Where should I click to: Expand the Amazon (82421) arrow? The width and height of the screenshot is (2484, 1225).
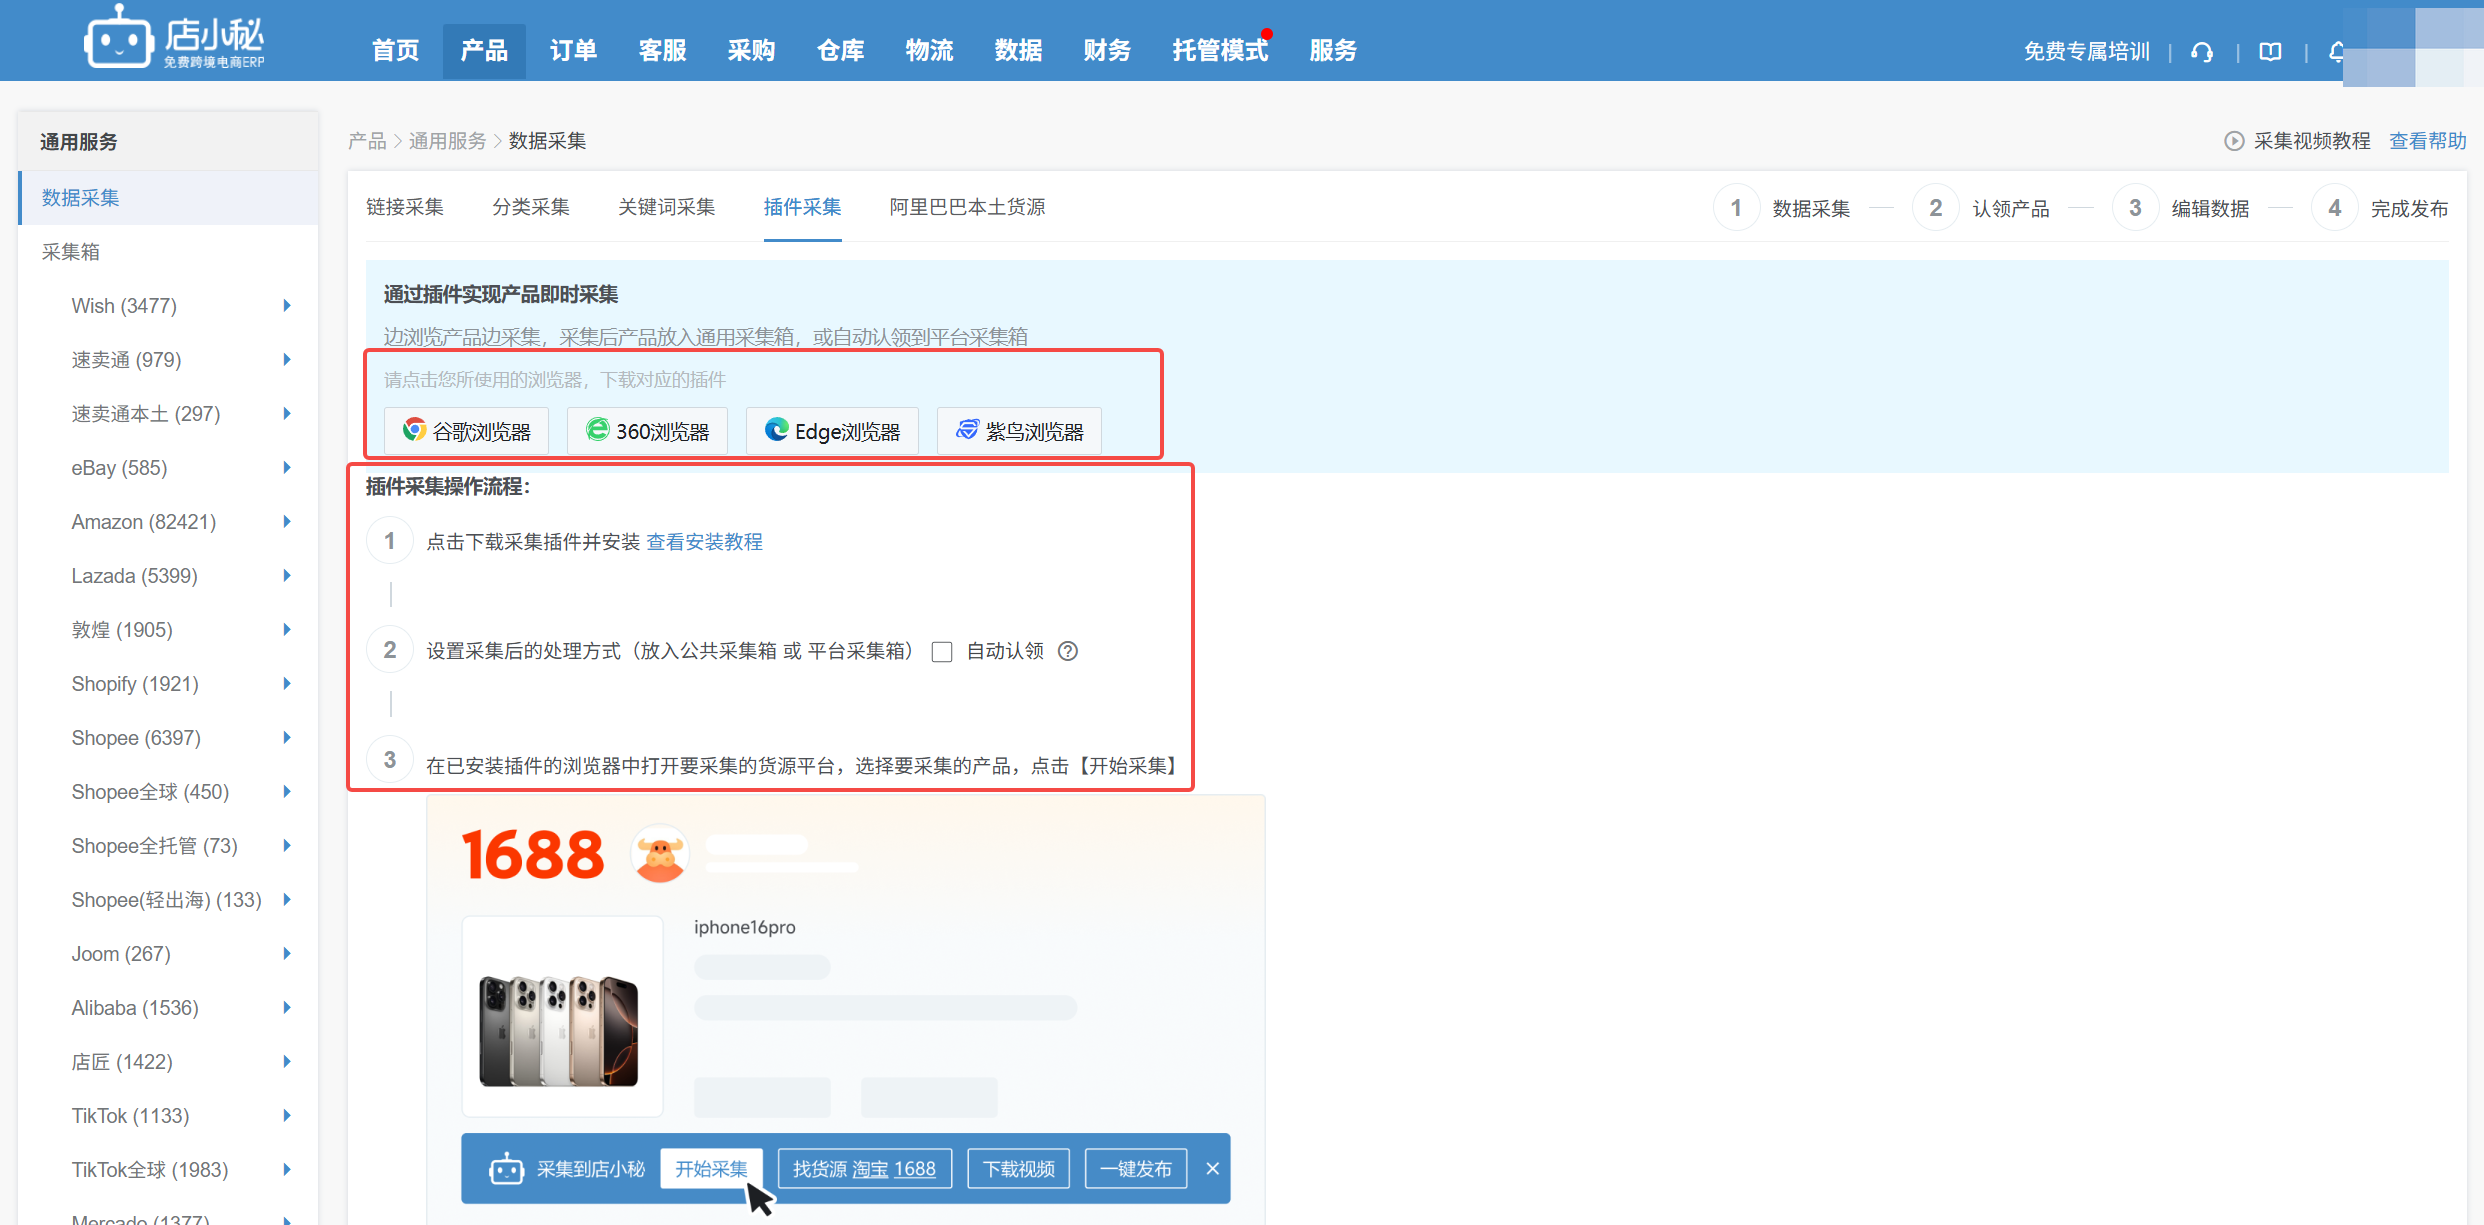(287, 522)
